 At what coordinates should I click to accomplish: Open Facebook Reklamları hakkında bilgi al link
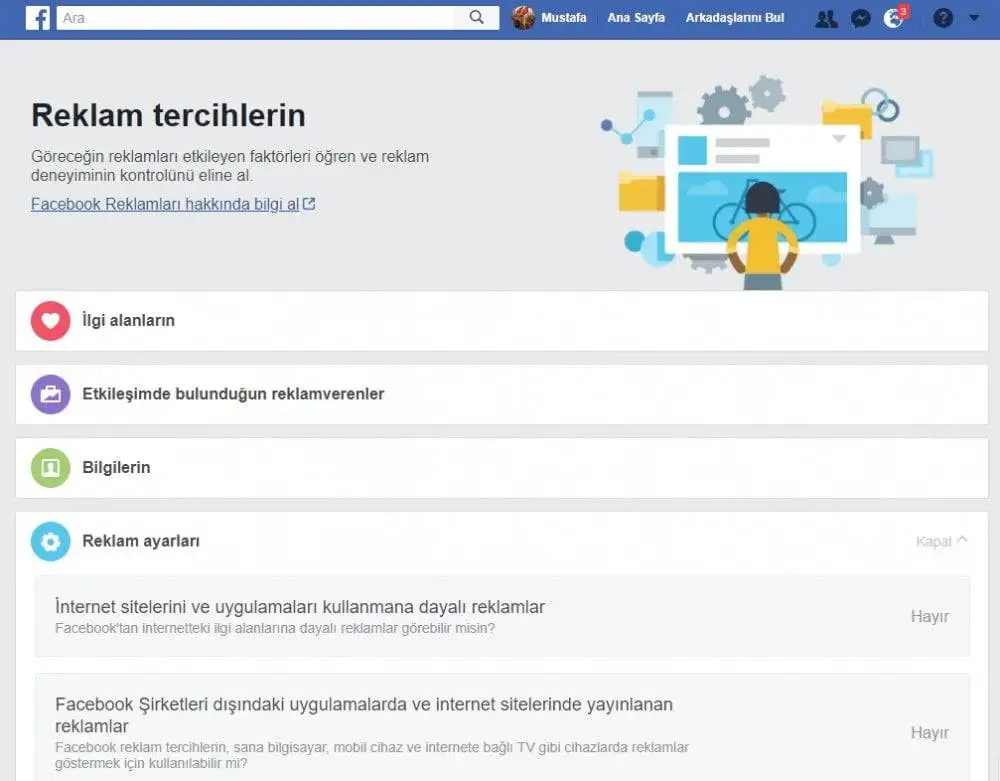point(165,204)
